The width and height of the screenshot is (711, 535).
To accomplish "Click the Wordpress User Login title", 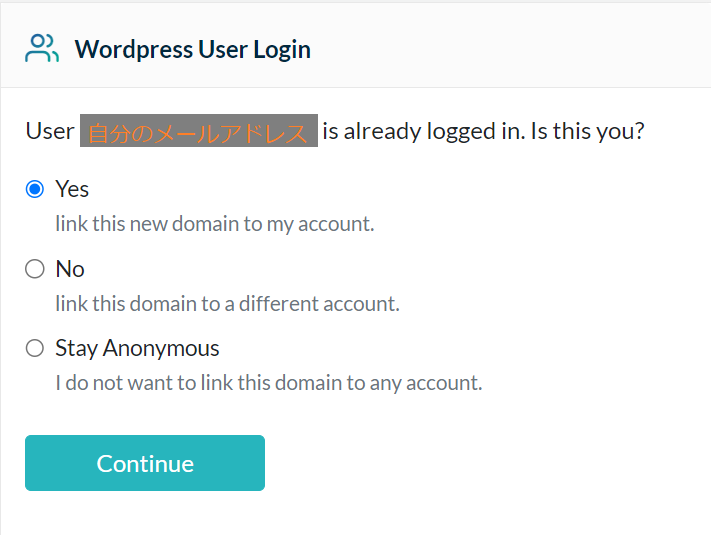I will point(192,49).
